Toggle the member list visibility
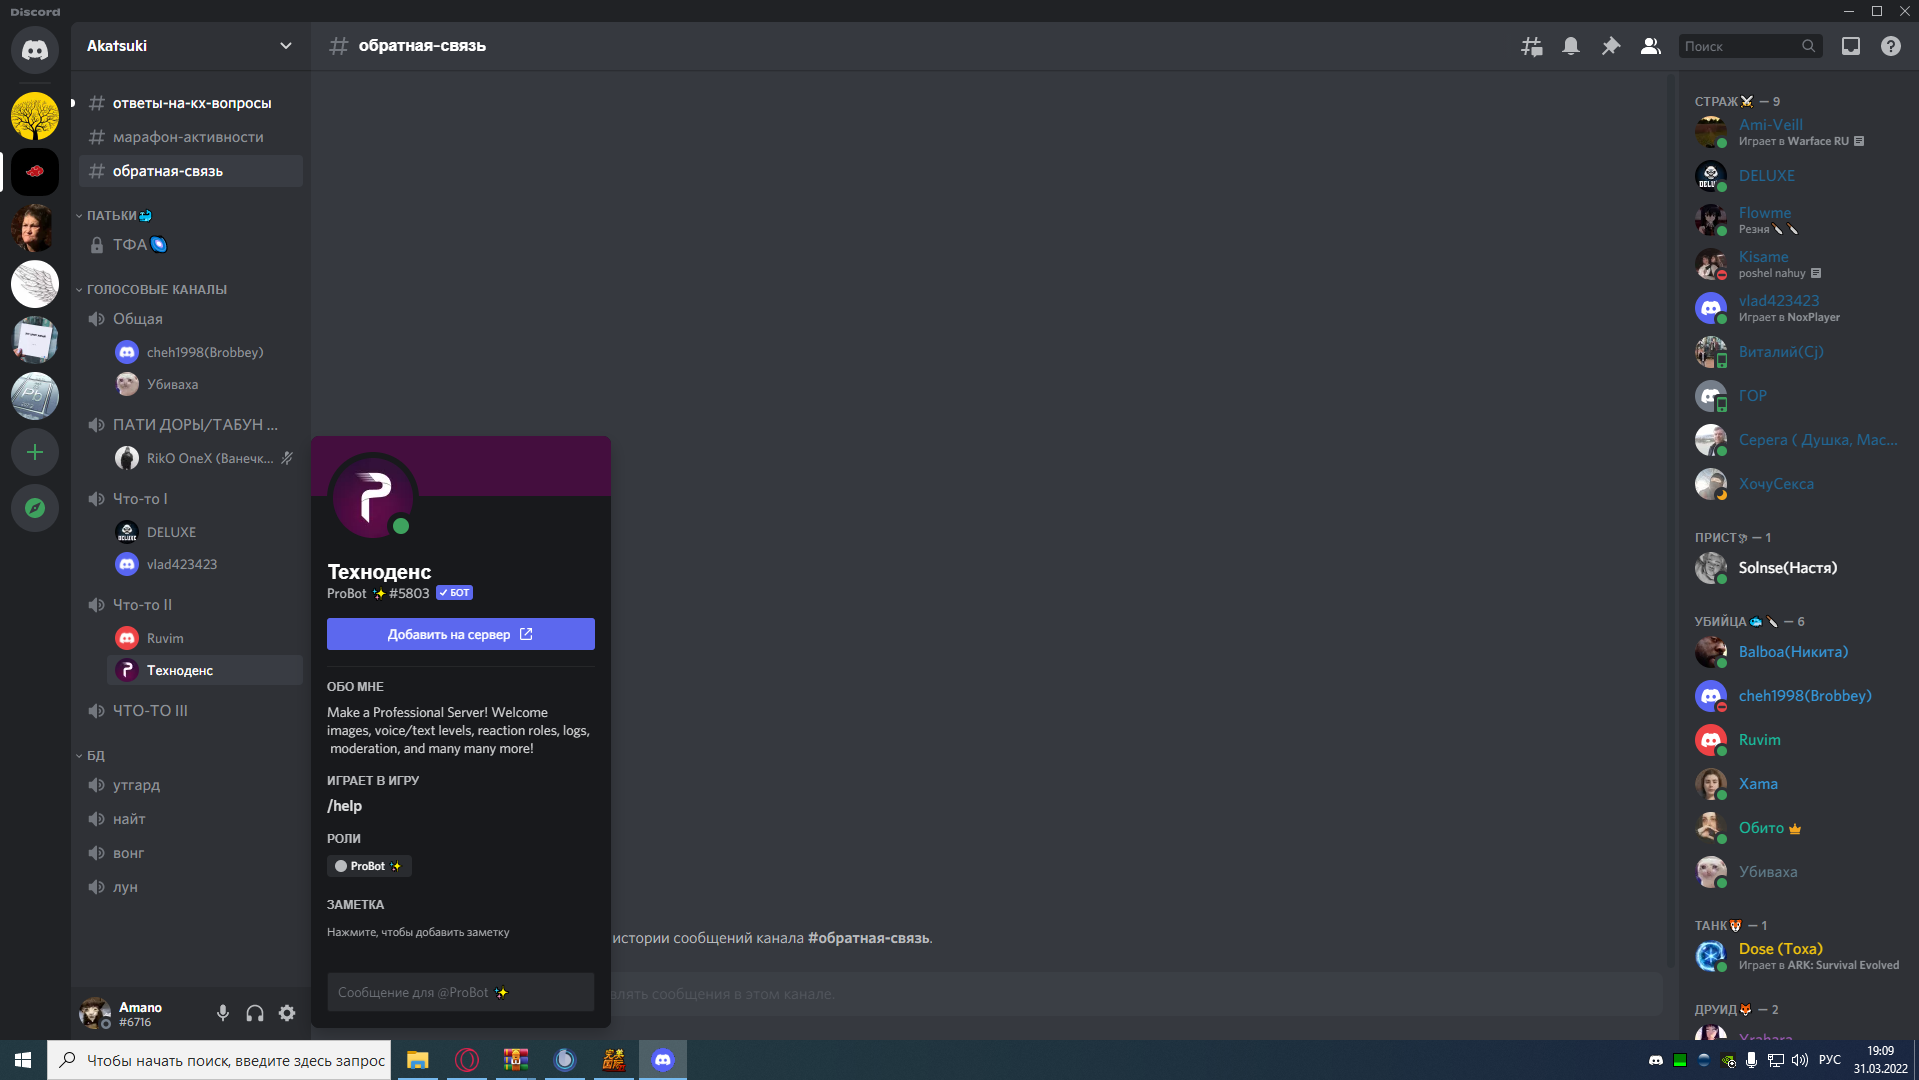Image resolution: width=1919 pixels, height=1080 pixels. tap(1650, 46)
